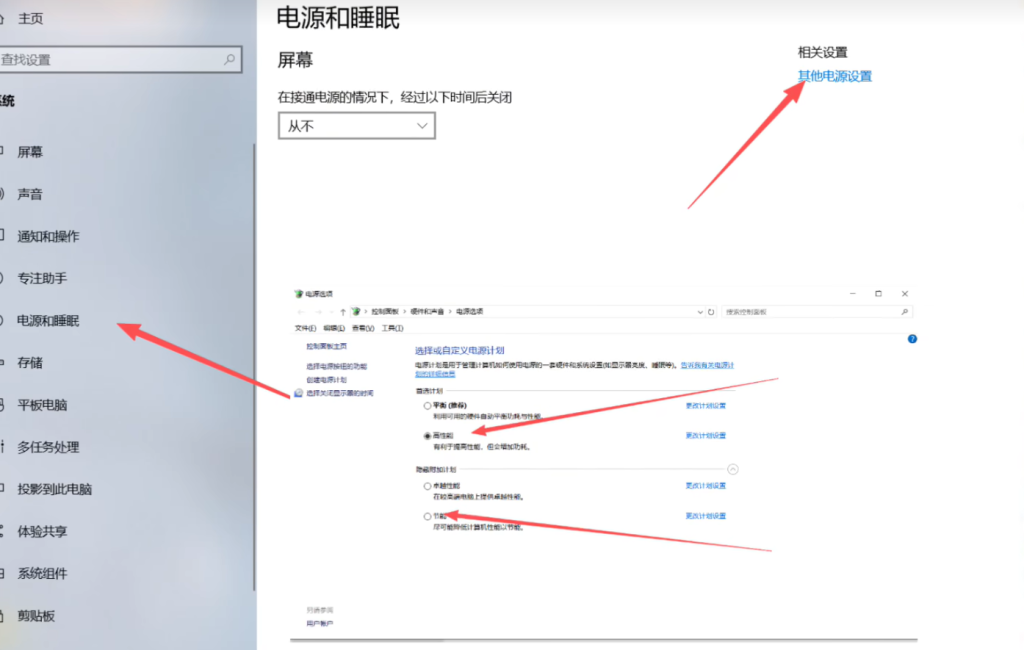This screenshot has height=650, width=1024.
Task: Click the up arrow navigation icon
Action: 342,312
